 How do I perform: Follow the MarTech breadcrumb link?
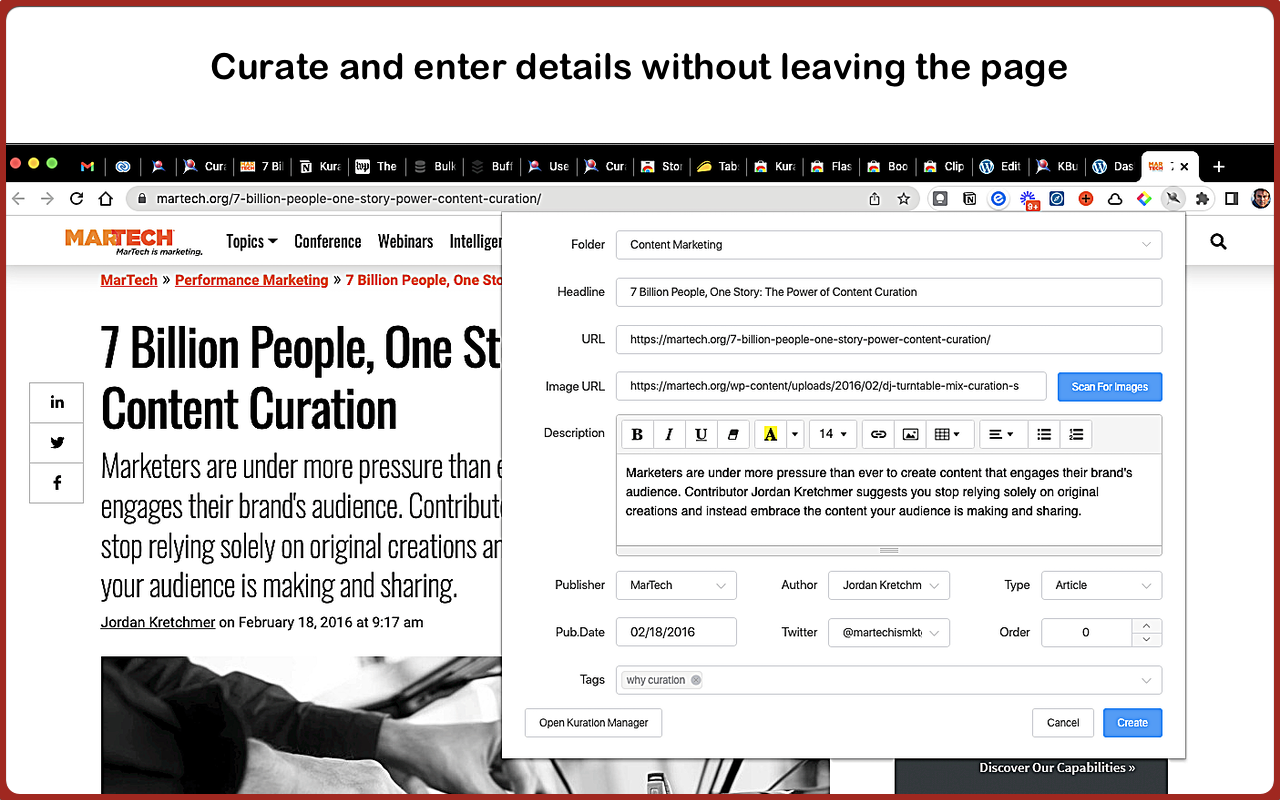(129, 280)
